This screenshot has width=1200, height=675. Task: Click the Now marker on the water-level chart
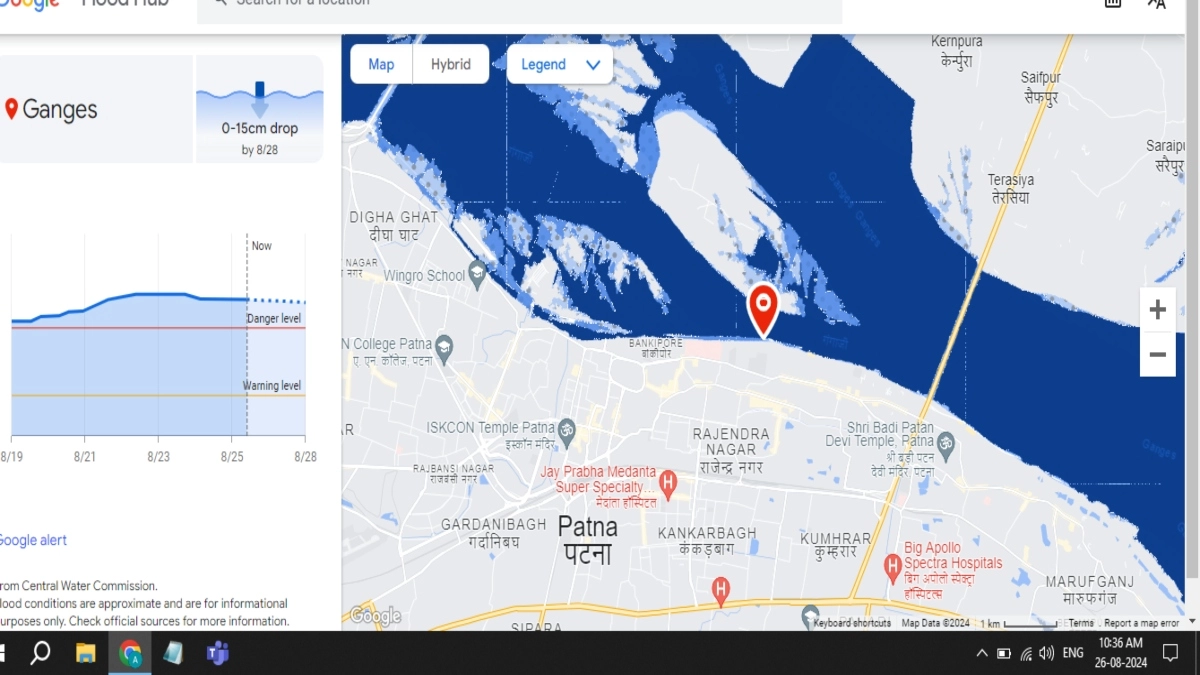[260, 246]
